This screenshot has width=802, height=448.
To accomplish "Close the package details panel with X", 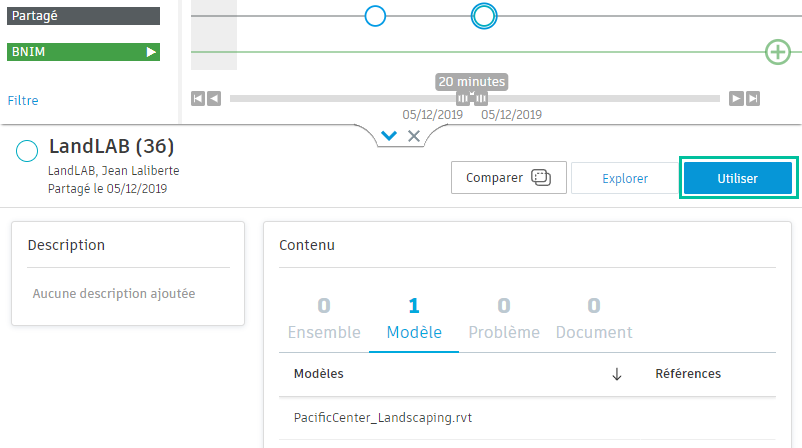I will [x=414, y=136].
